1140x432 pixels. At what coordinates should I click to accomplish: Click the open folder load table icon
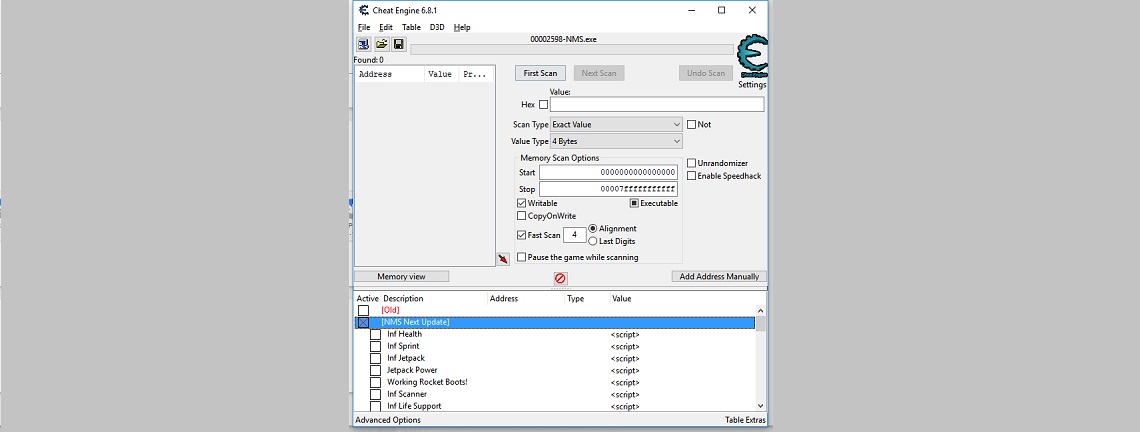click(x=381, y=44)
